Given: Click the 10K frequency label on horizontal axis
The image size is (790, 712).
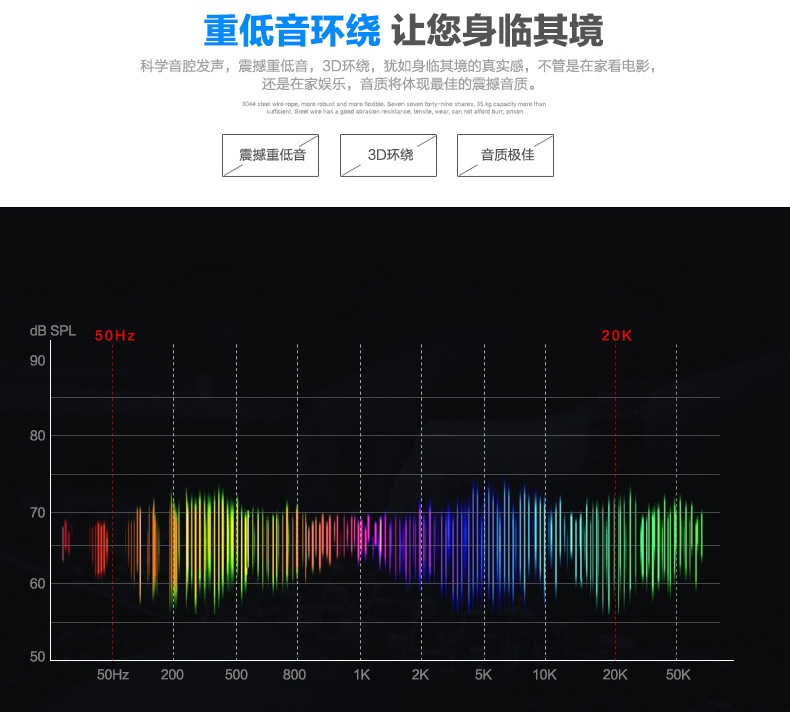Looking at the screenshot, I should [x=544, y=675].
